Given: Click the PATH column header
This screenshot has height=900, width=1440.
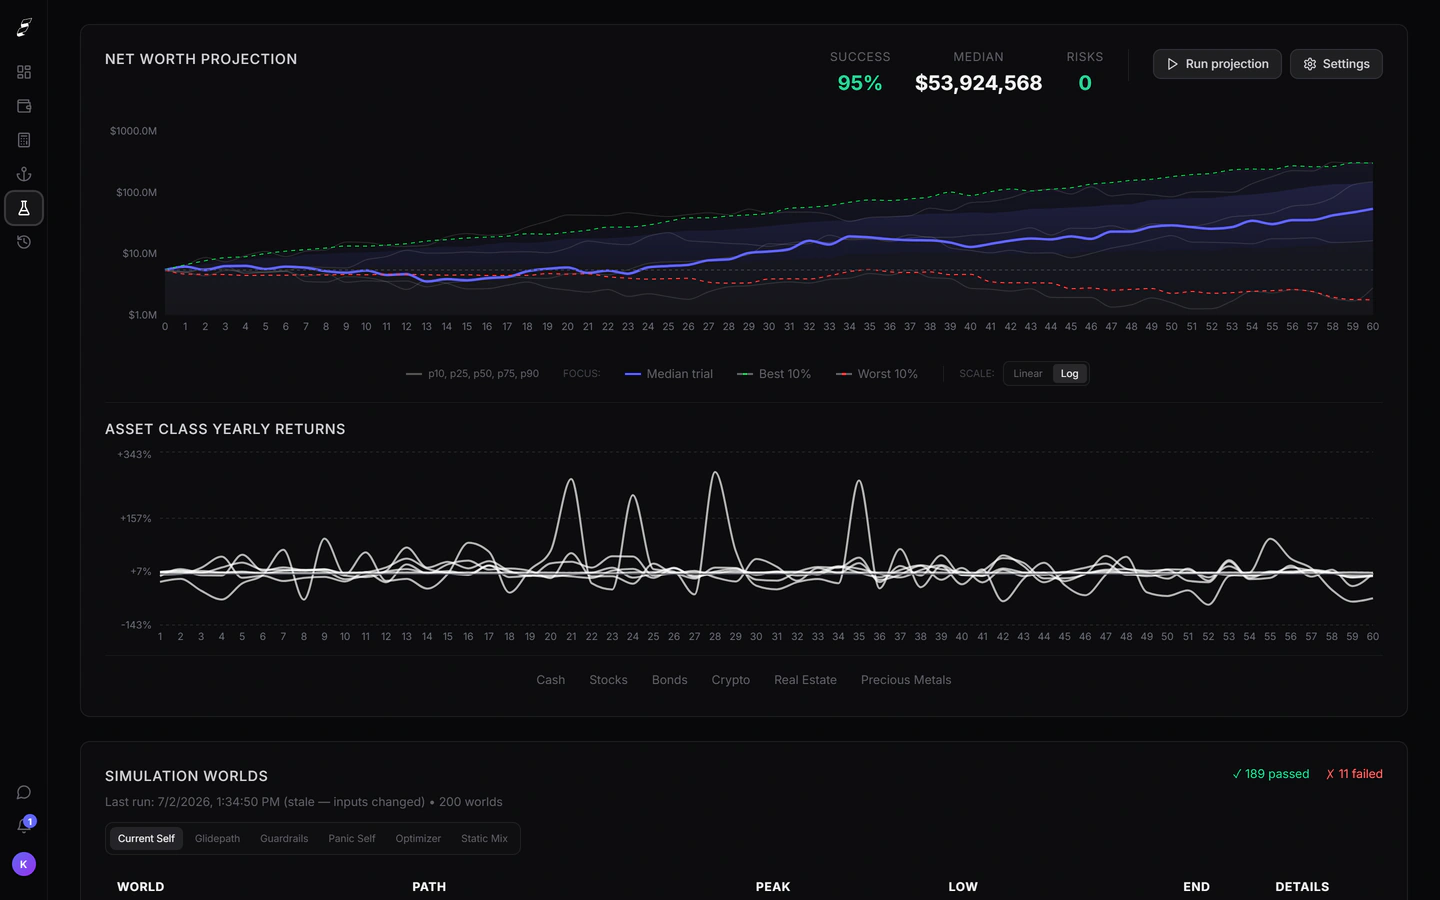Looking at the screenshot, I should point(429,887).
